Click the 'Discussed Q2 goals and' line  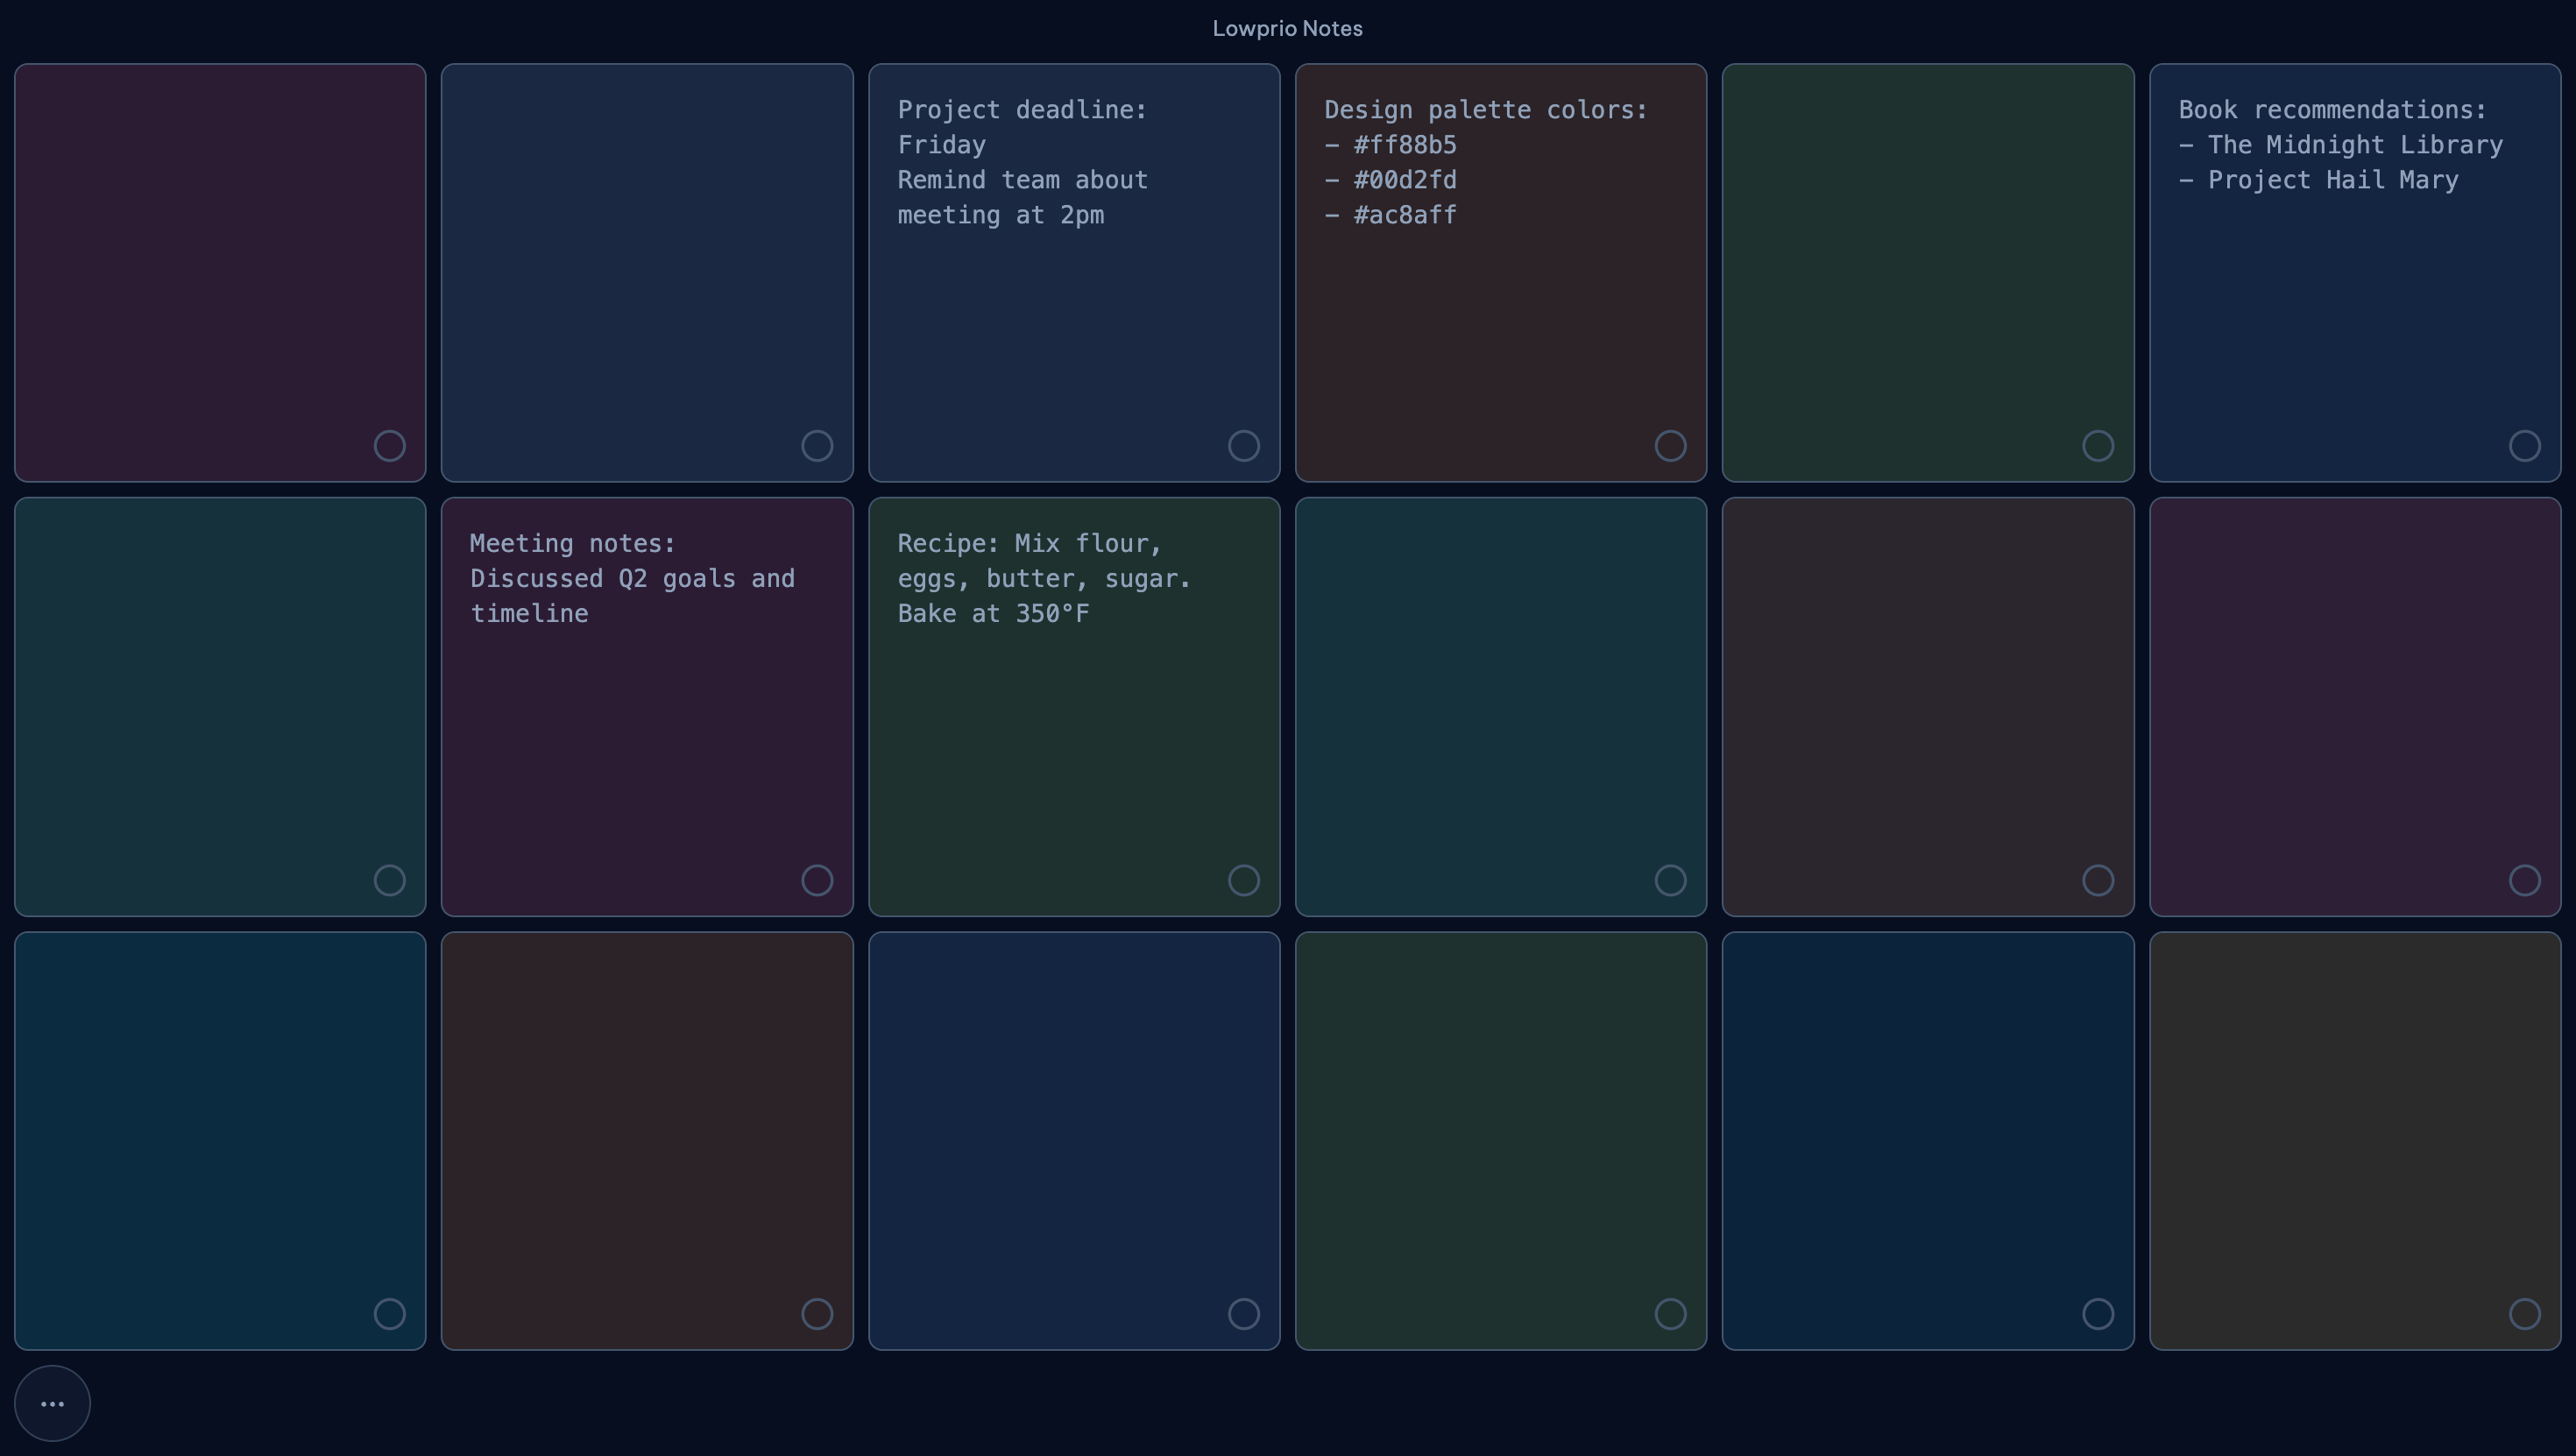pyautogui.click(x=632, y=579)
